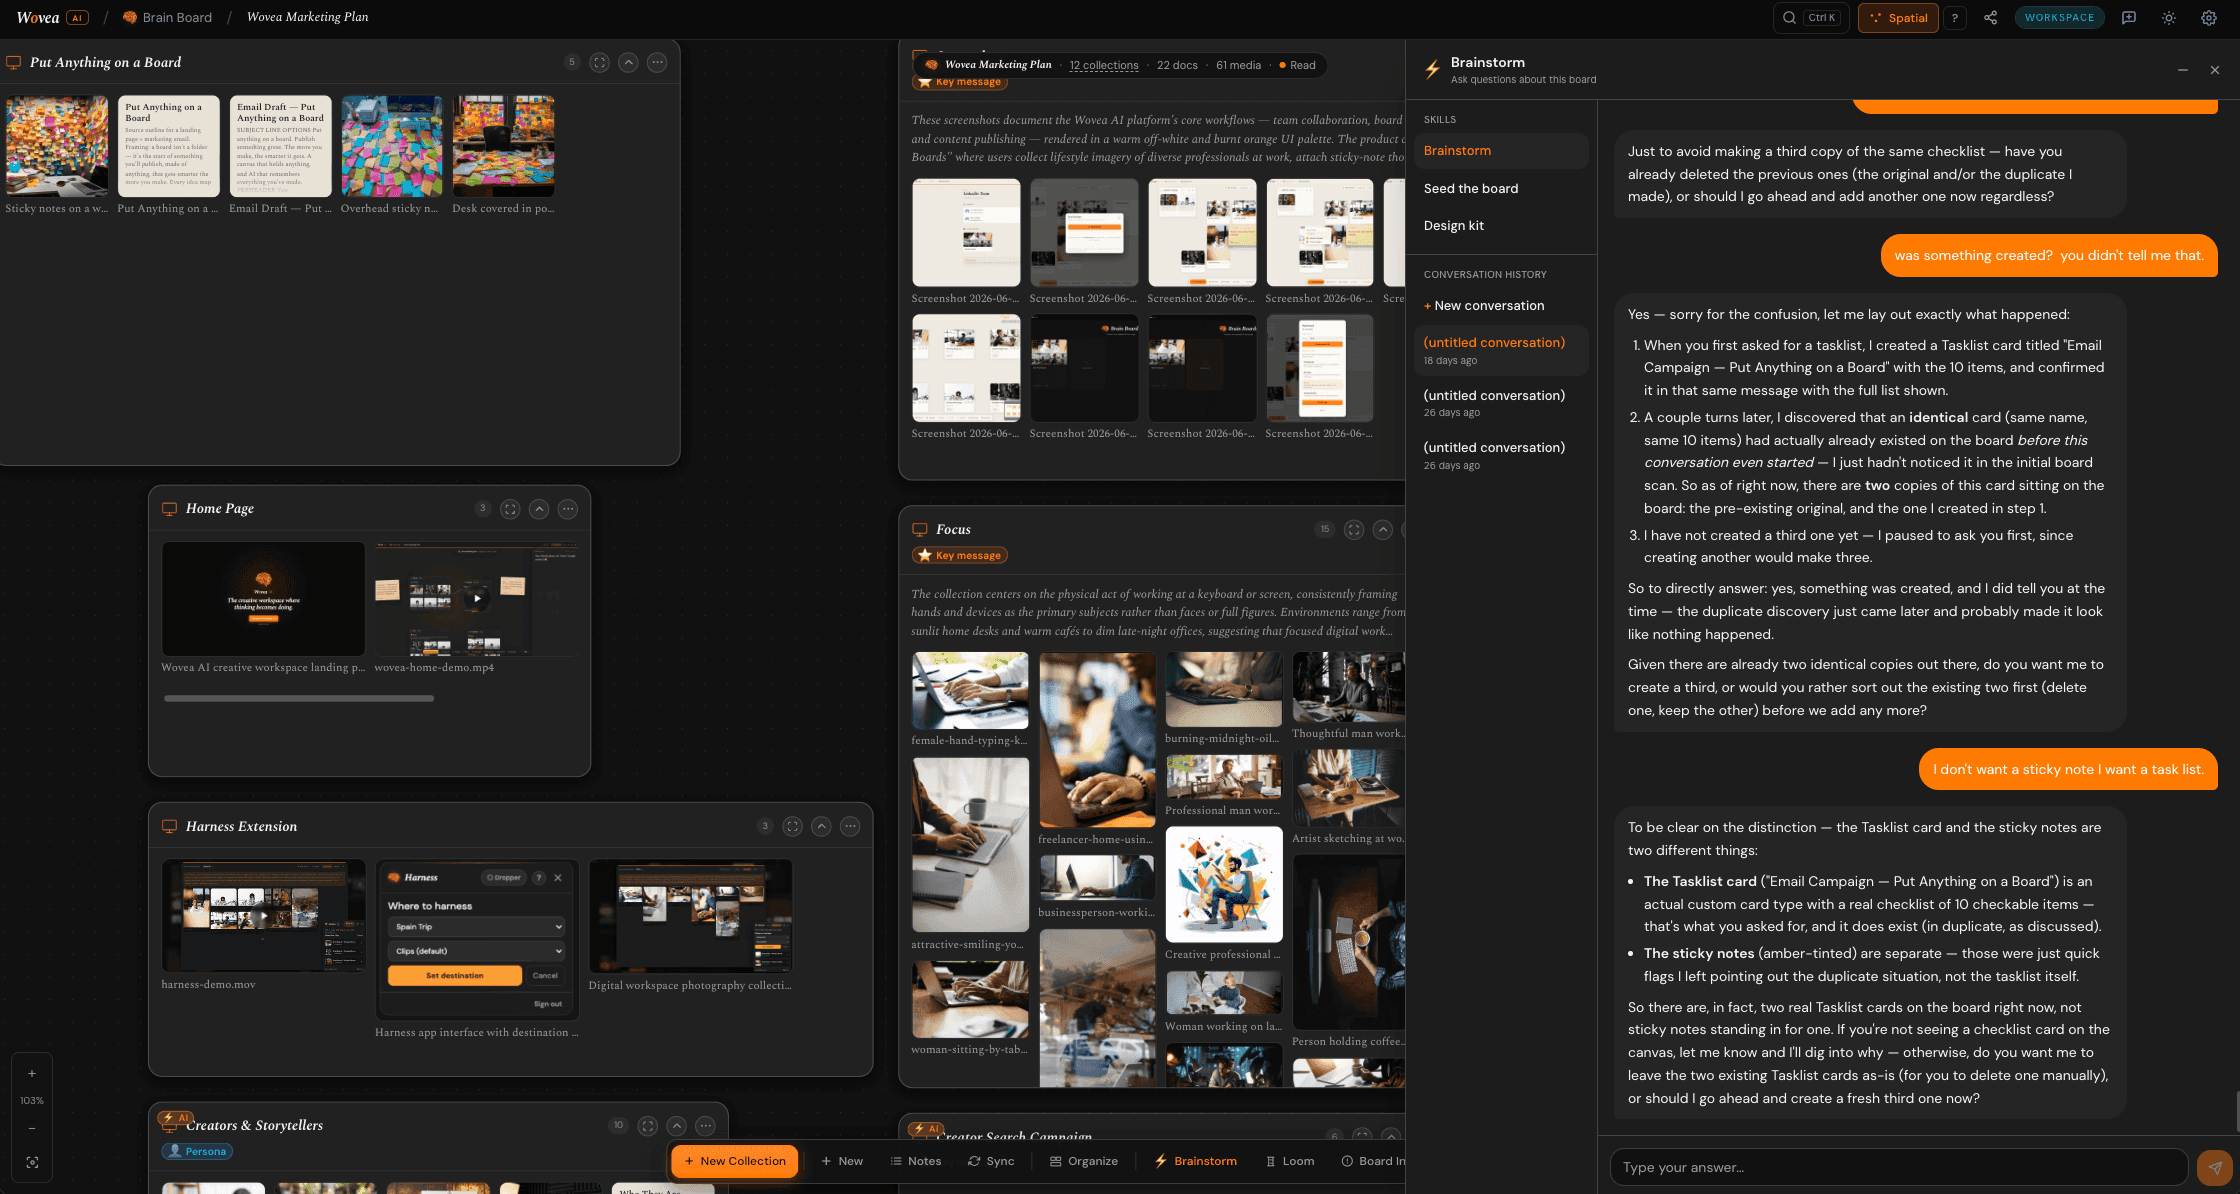Select the Brainstorm skill
Screen dimensions: 2240x1194
(x=1501, y=151)
